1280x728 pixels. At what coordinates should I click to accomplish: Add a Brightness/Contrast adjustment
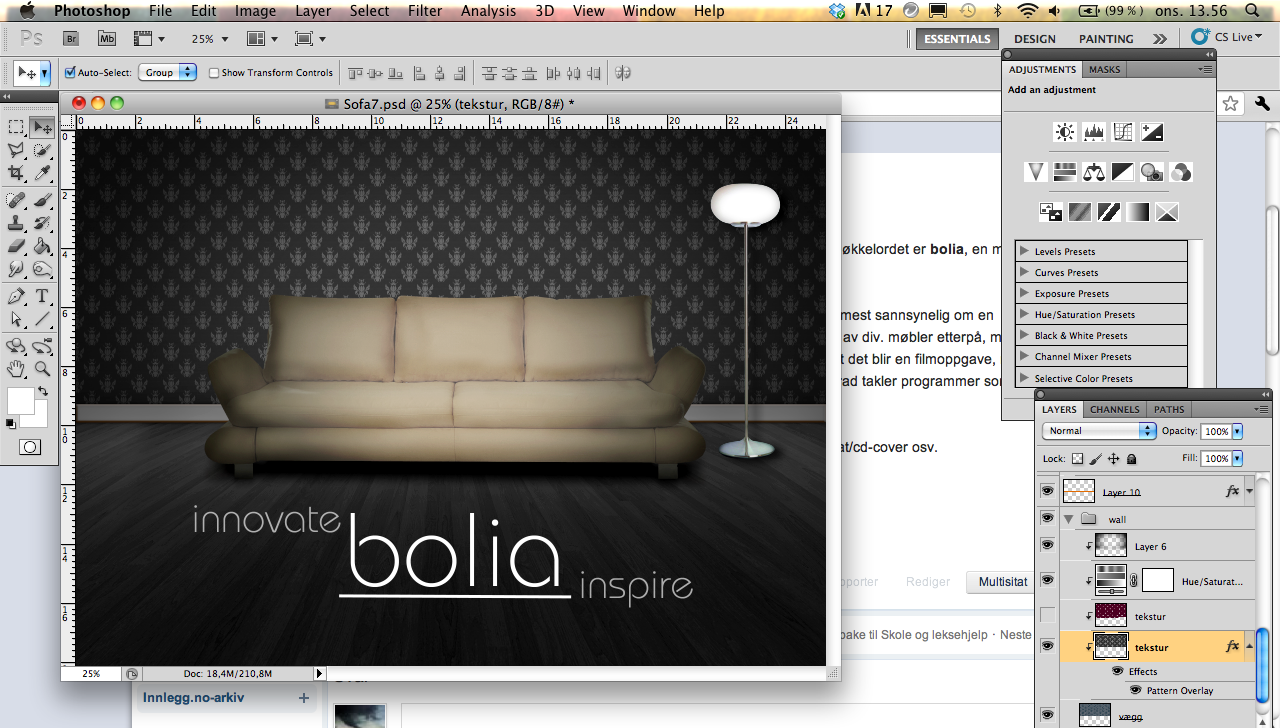pos(1065,132)
